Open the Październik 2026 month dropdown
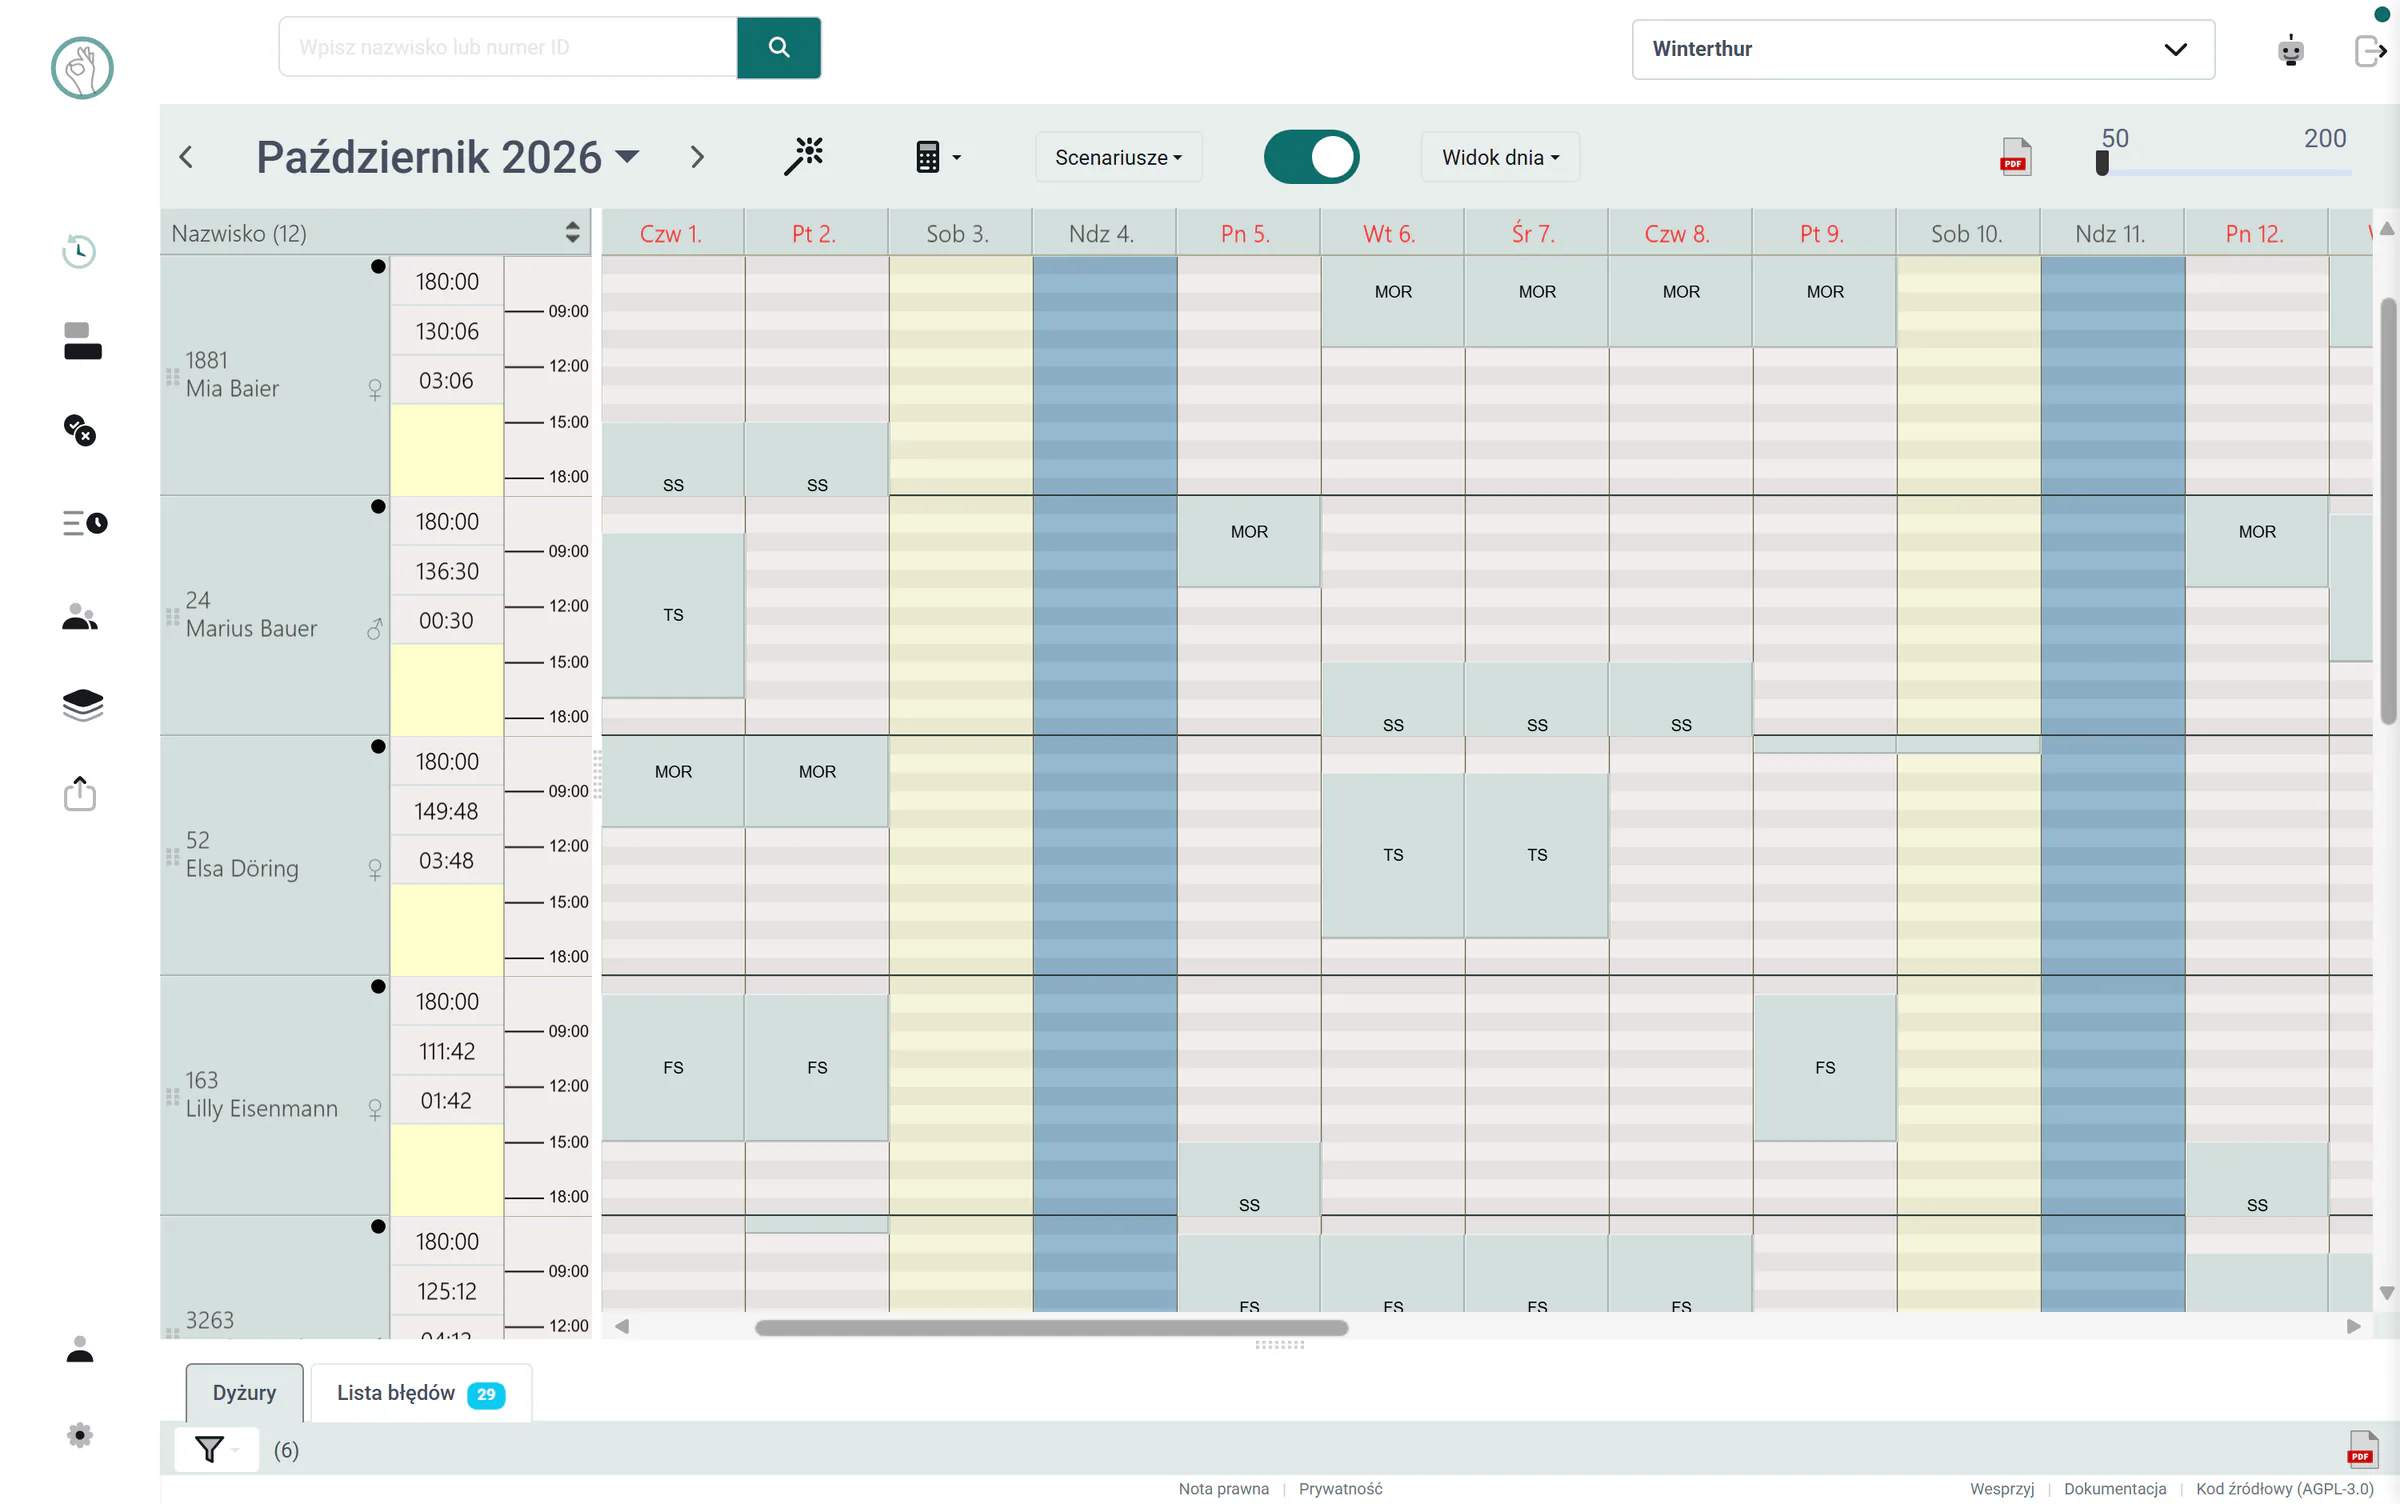The image size is (2400, 1504). (447, 157)
